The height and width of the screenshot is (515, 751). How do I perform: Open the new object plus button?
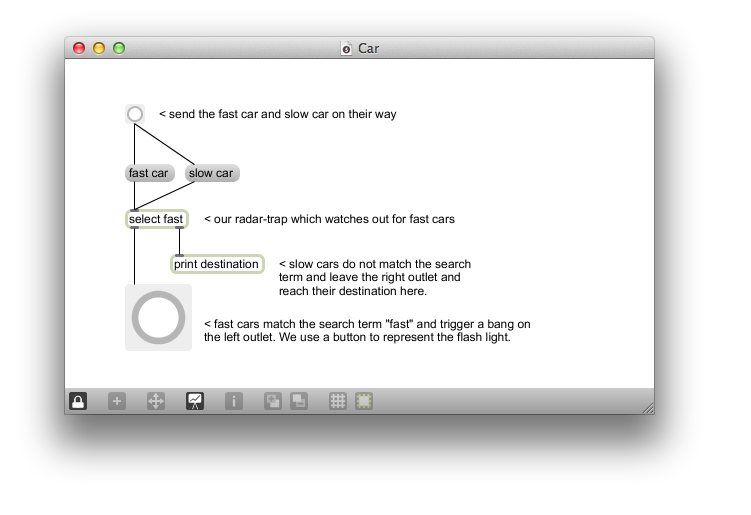pyautogui.click(x=117, y=401)
